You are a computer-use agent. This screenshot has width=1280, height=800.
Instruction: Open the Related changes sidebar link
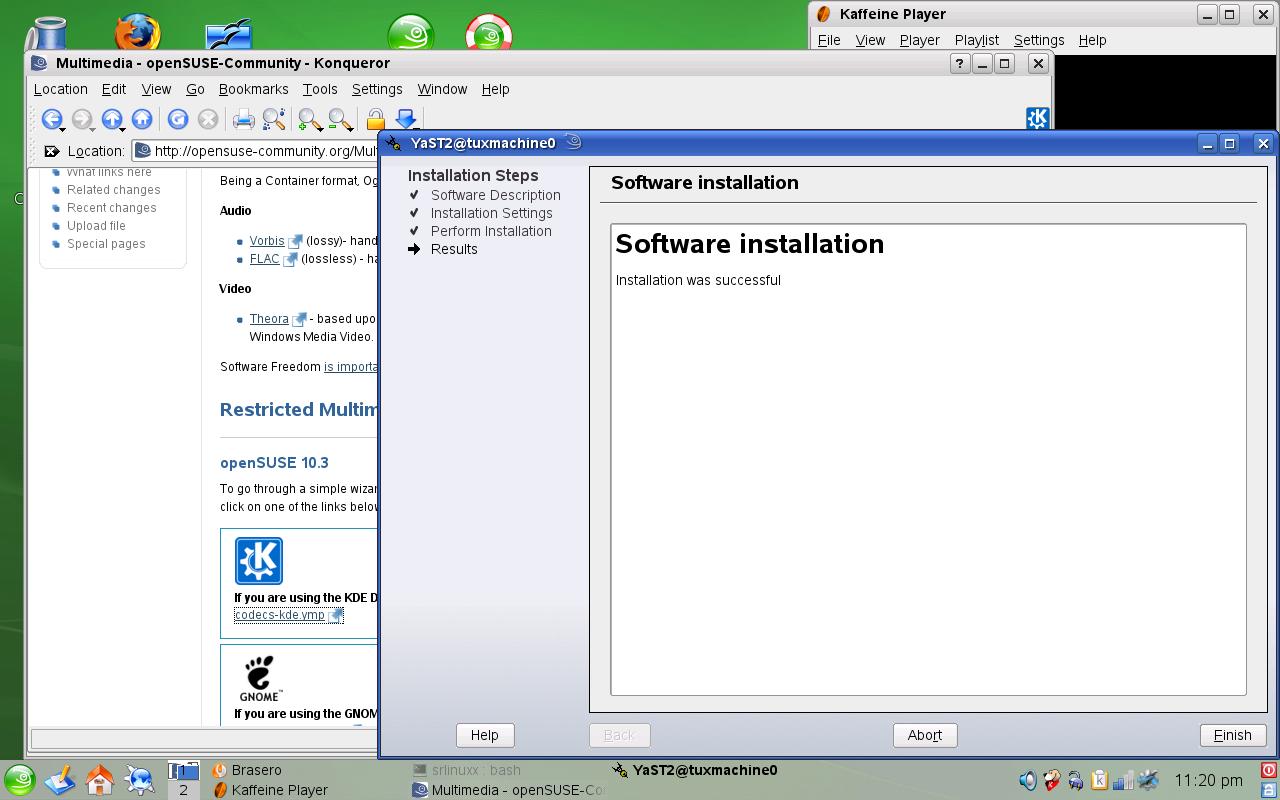(113, 190)
